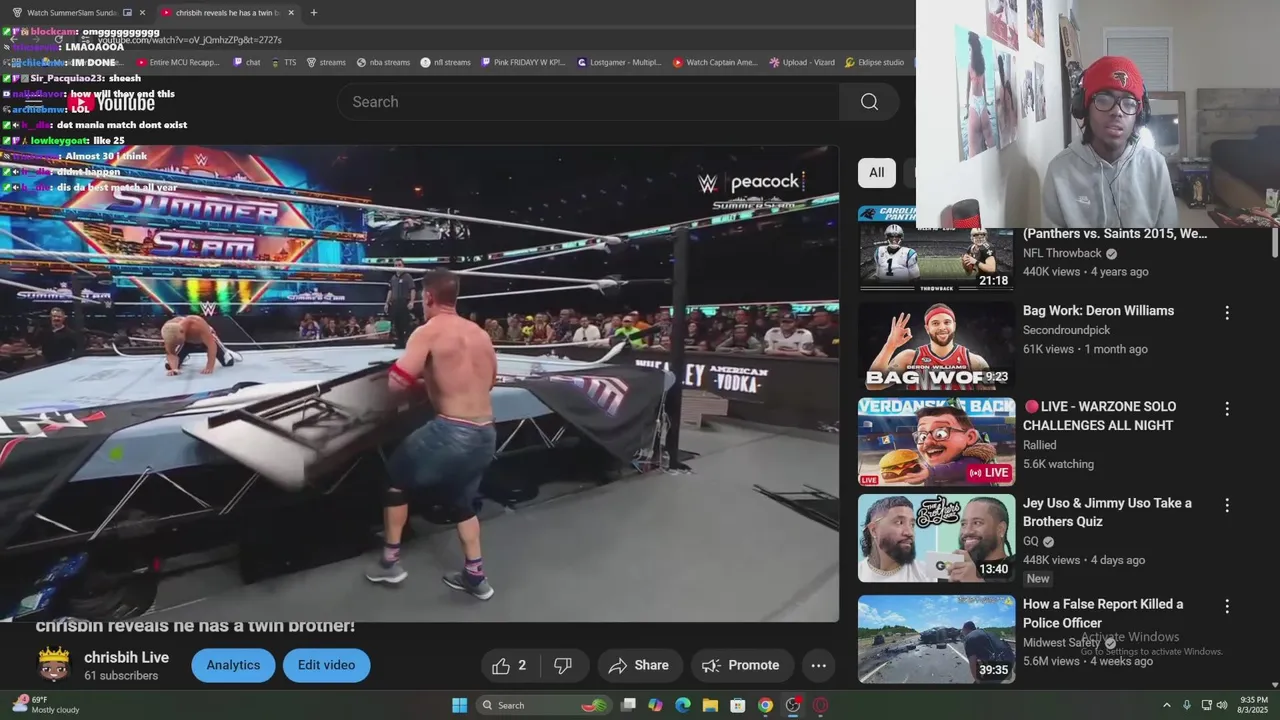Viewport: 1280px width, 720px height.
Task: Click the YouTube search magnifier button
Action: point(869,102)
